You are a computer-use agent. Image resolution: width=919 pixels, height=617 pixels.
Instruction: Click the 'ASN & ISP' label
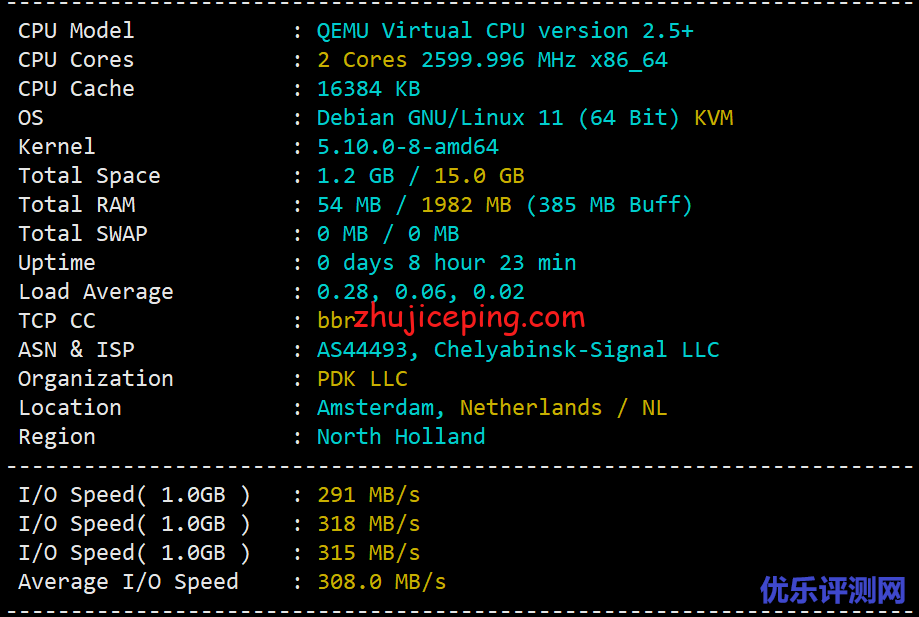tap(76, 350)
